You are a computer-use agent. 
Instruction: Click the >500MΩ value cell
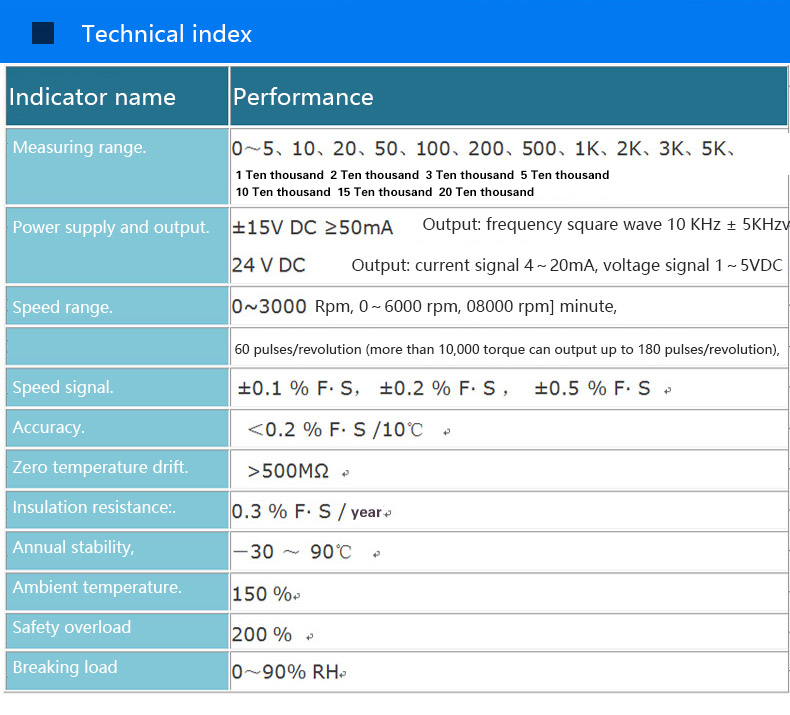tap(288, 471)
